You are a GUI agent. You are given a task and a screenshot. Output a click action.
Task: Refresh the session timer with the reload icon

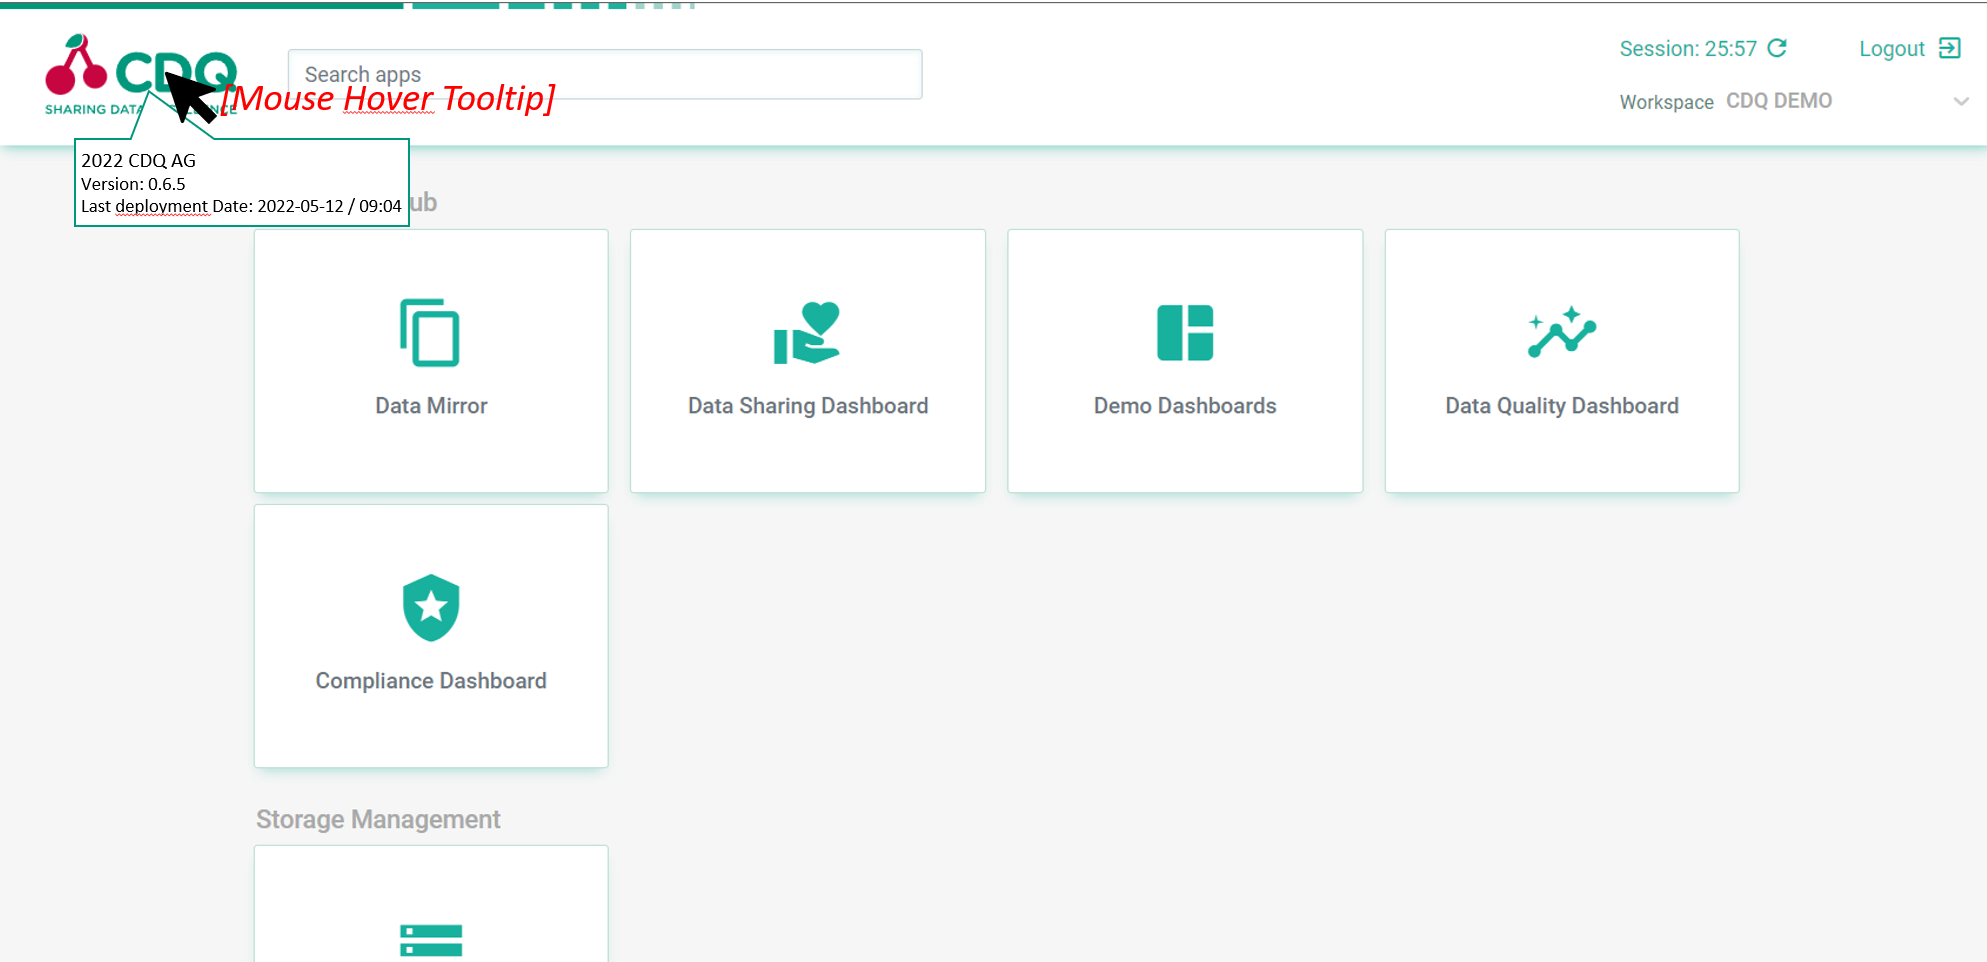[x=1777, y=48]
